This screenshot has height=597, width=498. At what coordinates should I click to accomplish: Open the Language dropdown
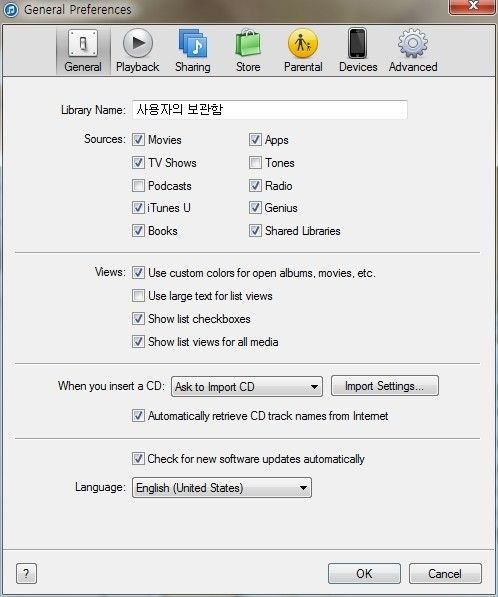pyautogui.click(x=222, y=488)
